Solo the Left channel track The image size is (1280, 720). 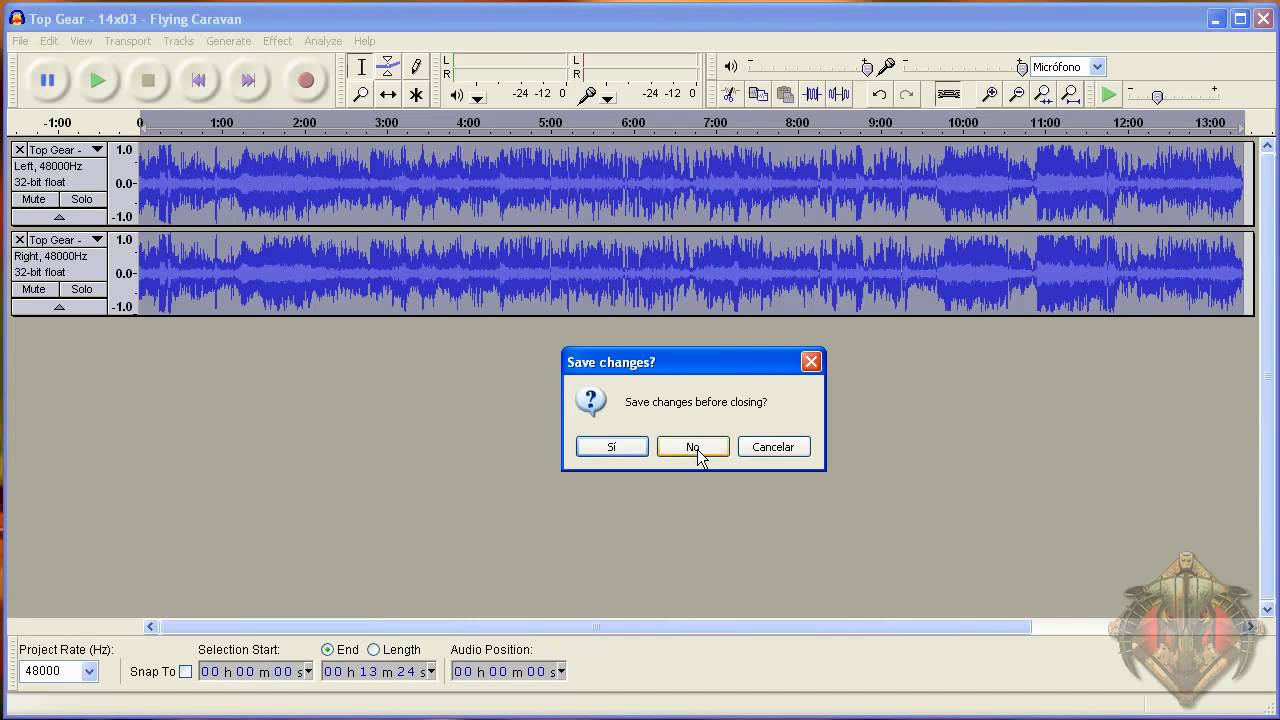(82, 199)
